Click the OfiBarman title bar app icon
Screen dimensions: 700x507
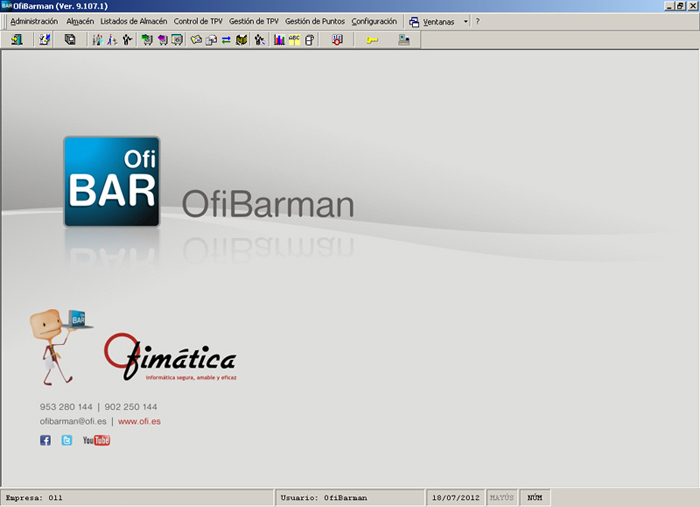tap(6, 6)
